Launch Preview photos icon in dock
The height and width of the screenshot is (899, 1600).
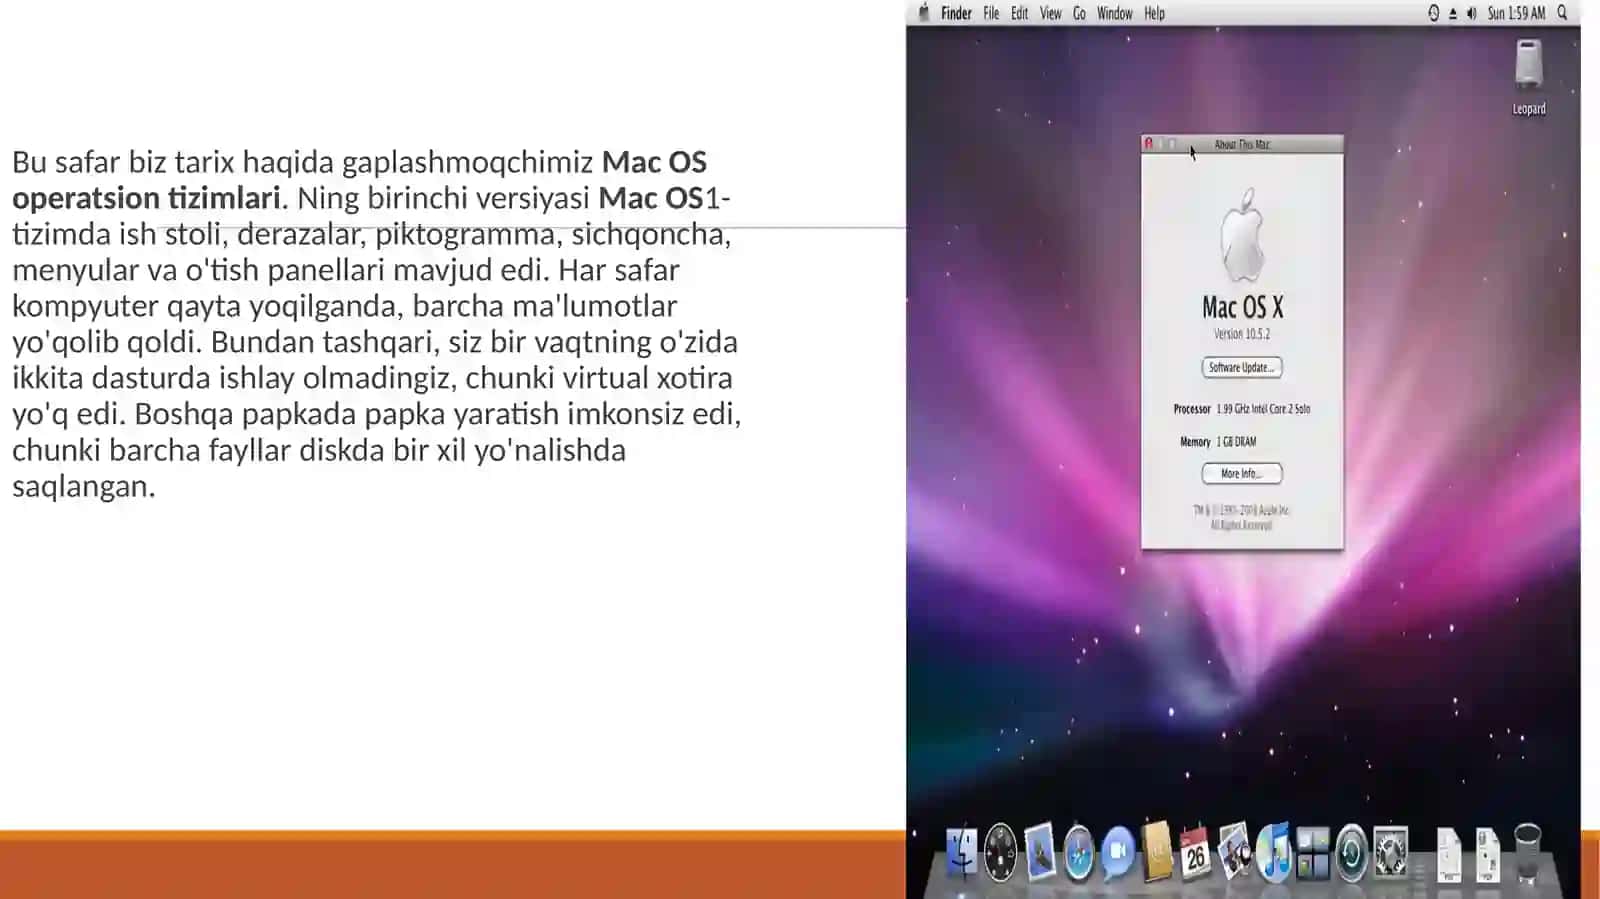tap(1234, 852)
